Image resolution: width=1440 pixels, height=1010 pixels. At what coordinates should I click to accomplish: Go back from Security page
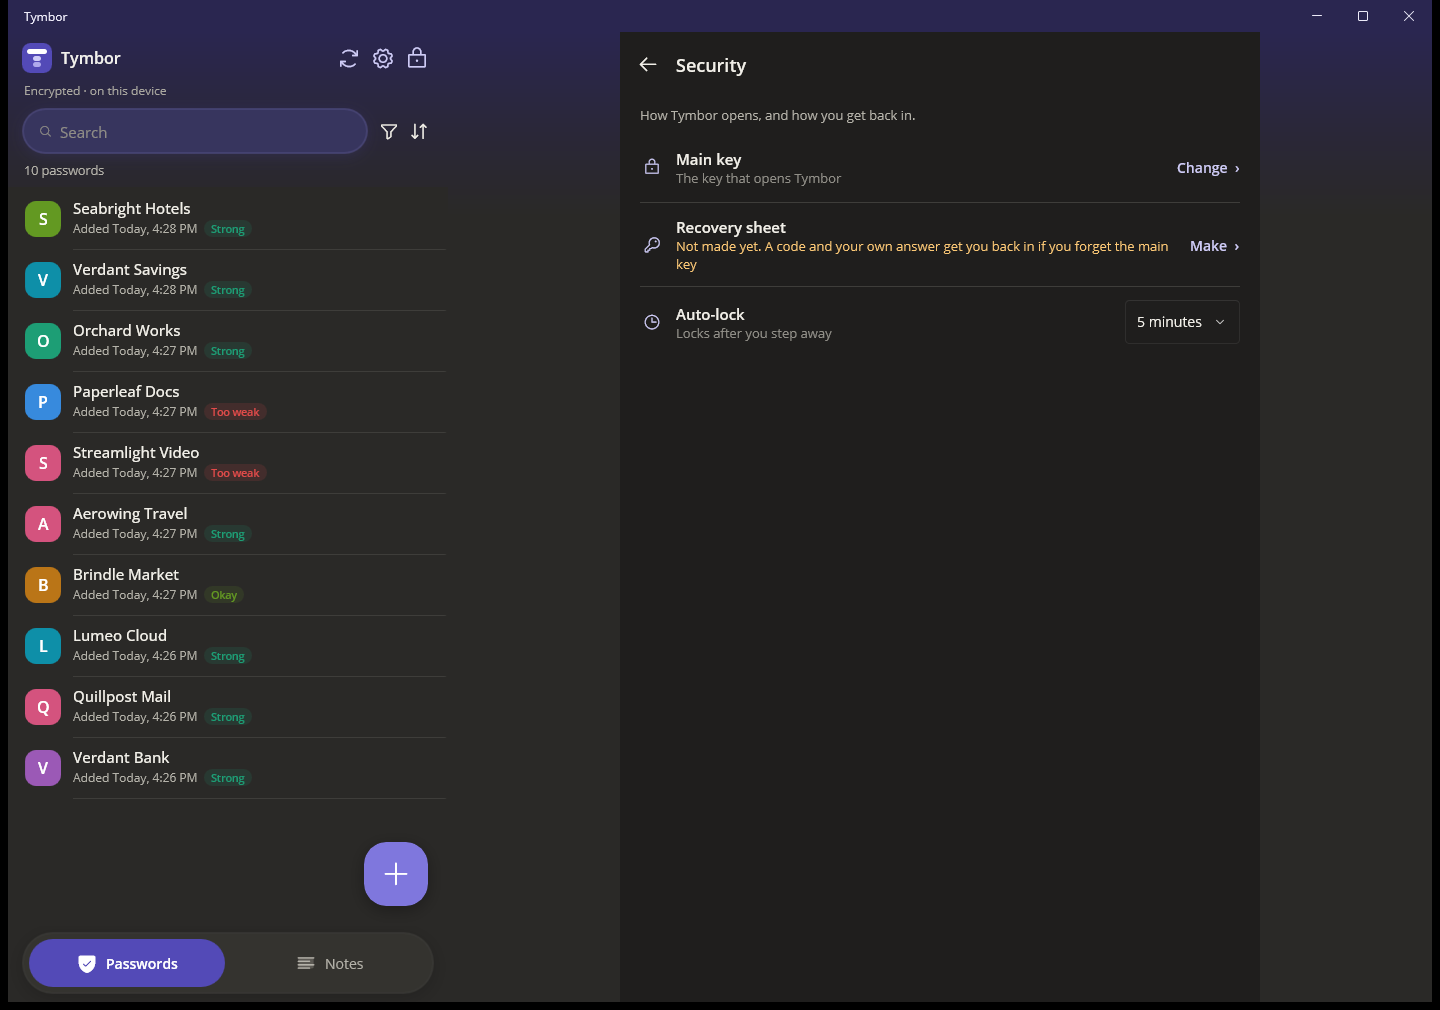648,65
